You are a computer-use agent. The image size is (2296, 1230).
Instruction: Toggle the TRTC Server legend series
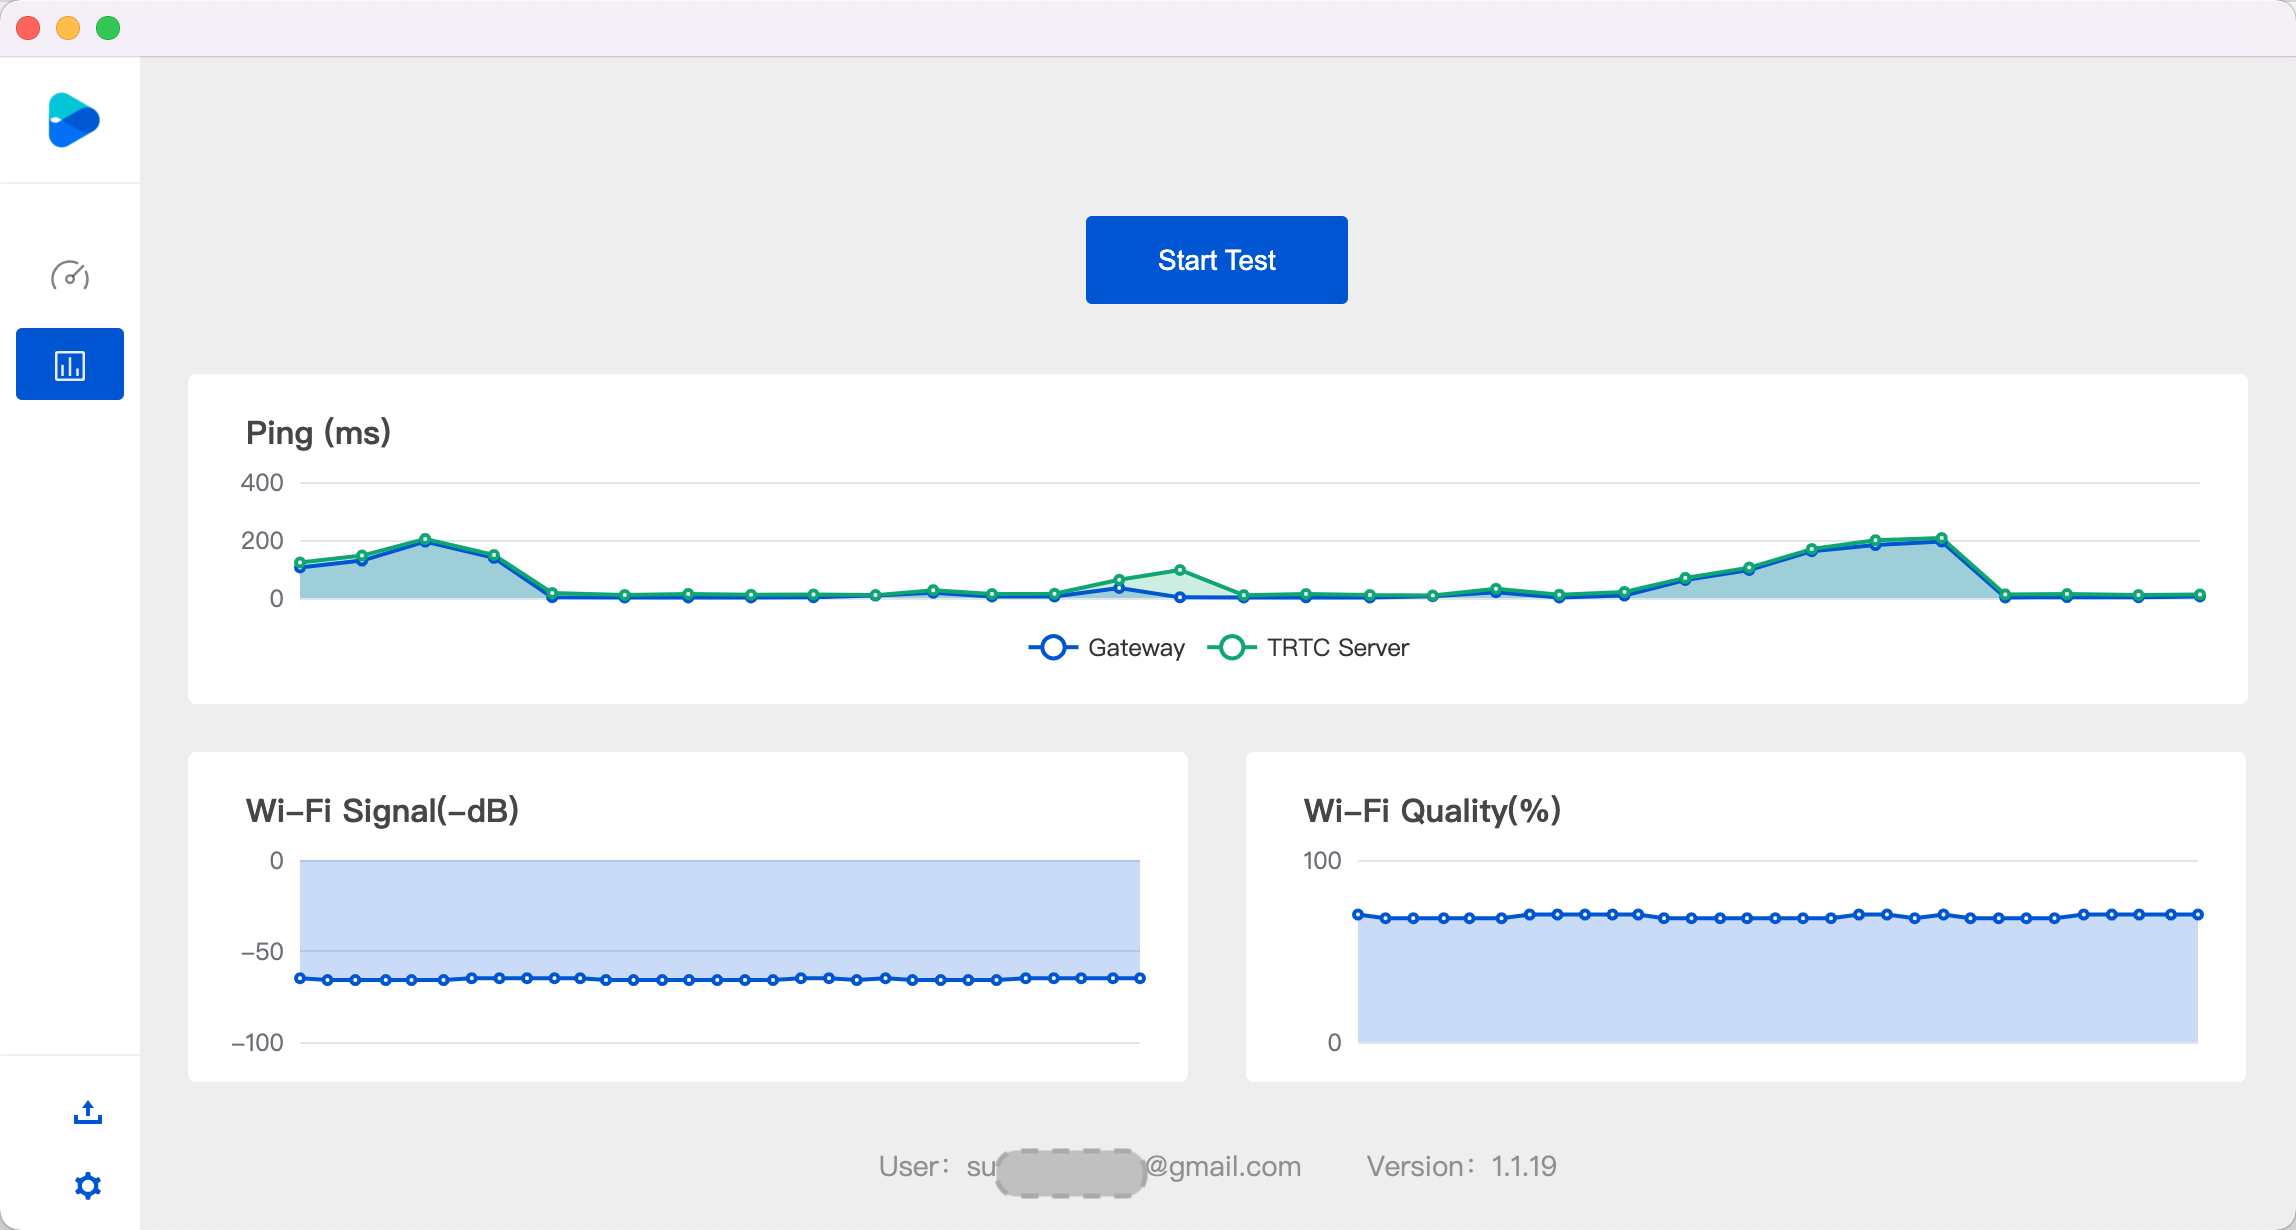pos(1337,648)
